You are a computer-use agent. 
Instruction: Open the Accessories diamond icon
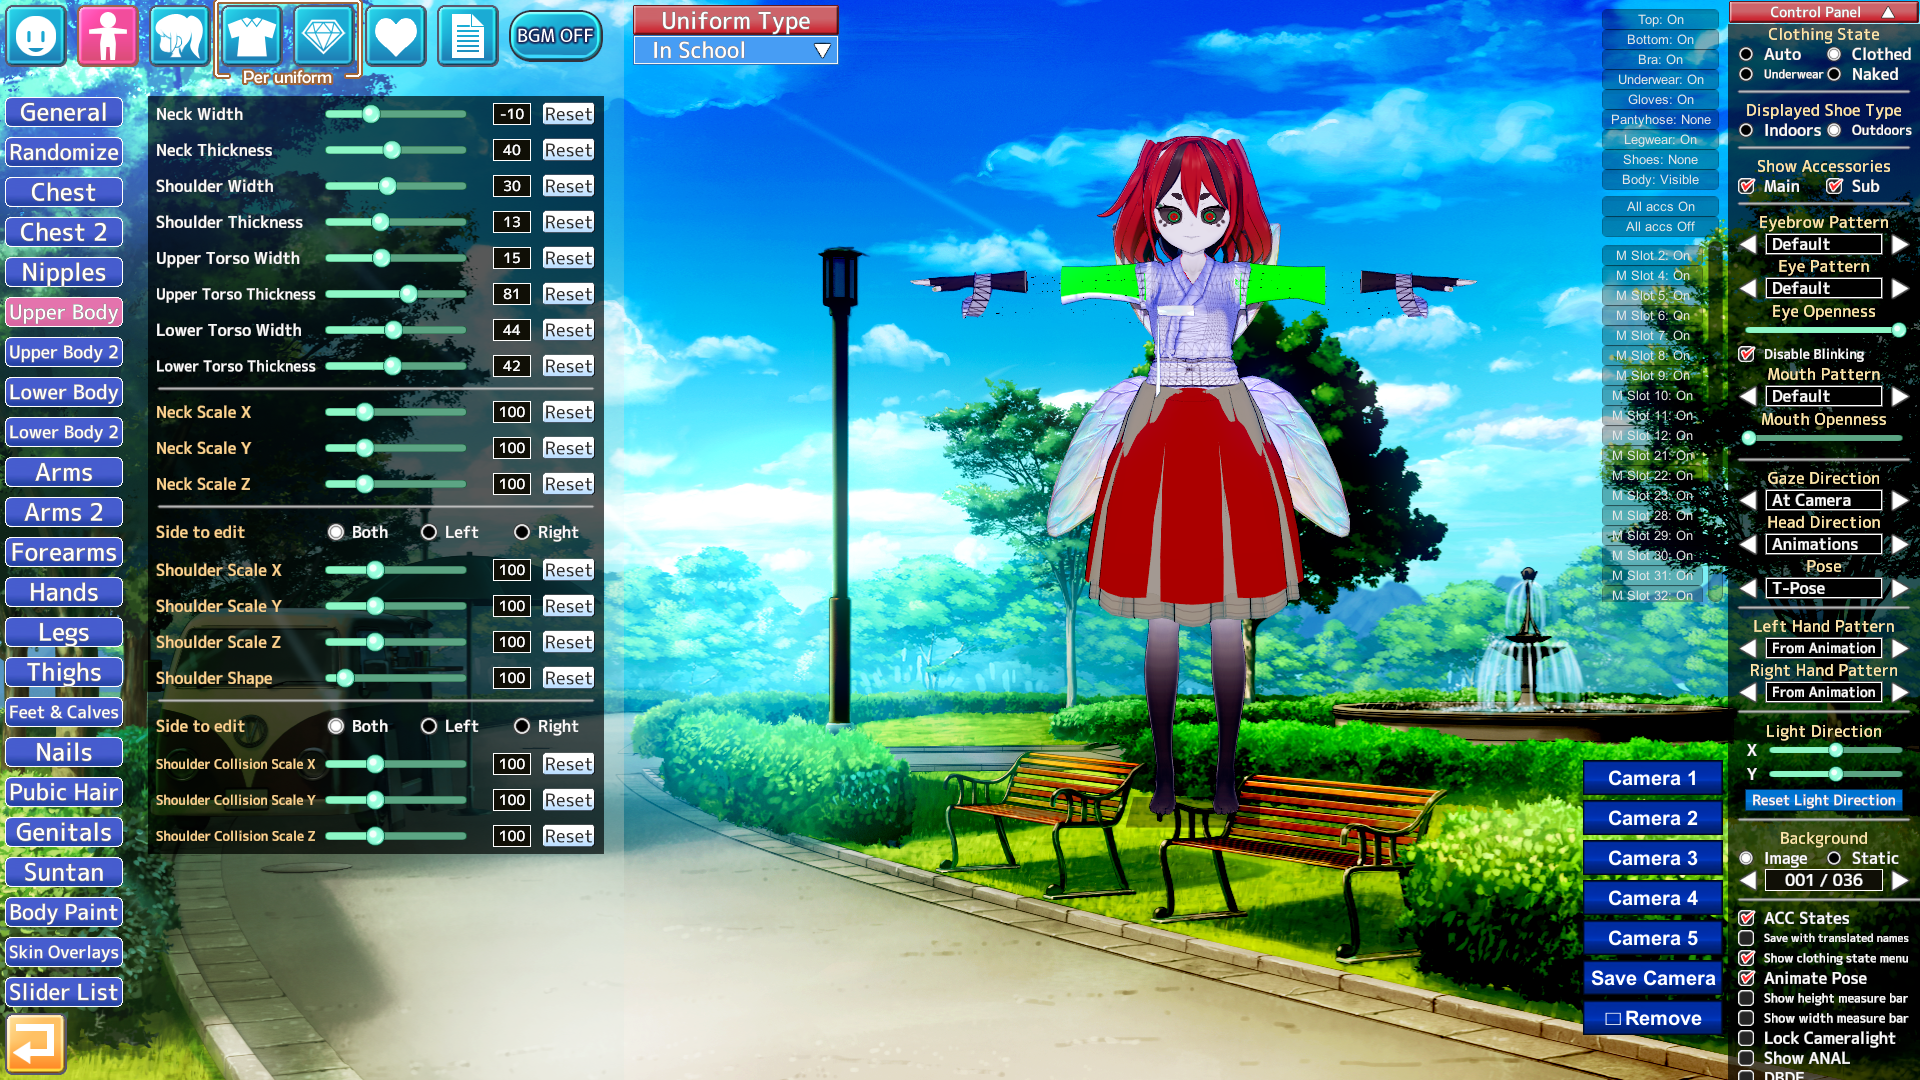[x=323, y=36]
